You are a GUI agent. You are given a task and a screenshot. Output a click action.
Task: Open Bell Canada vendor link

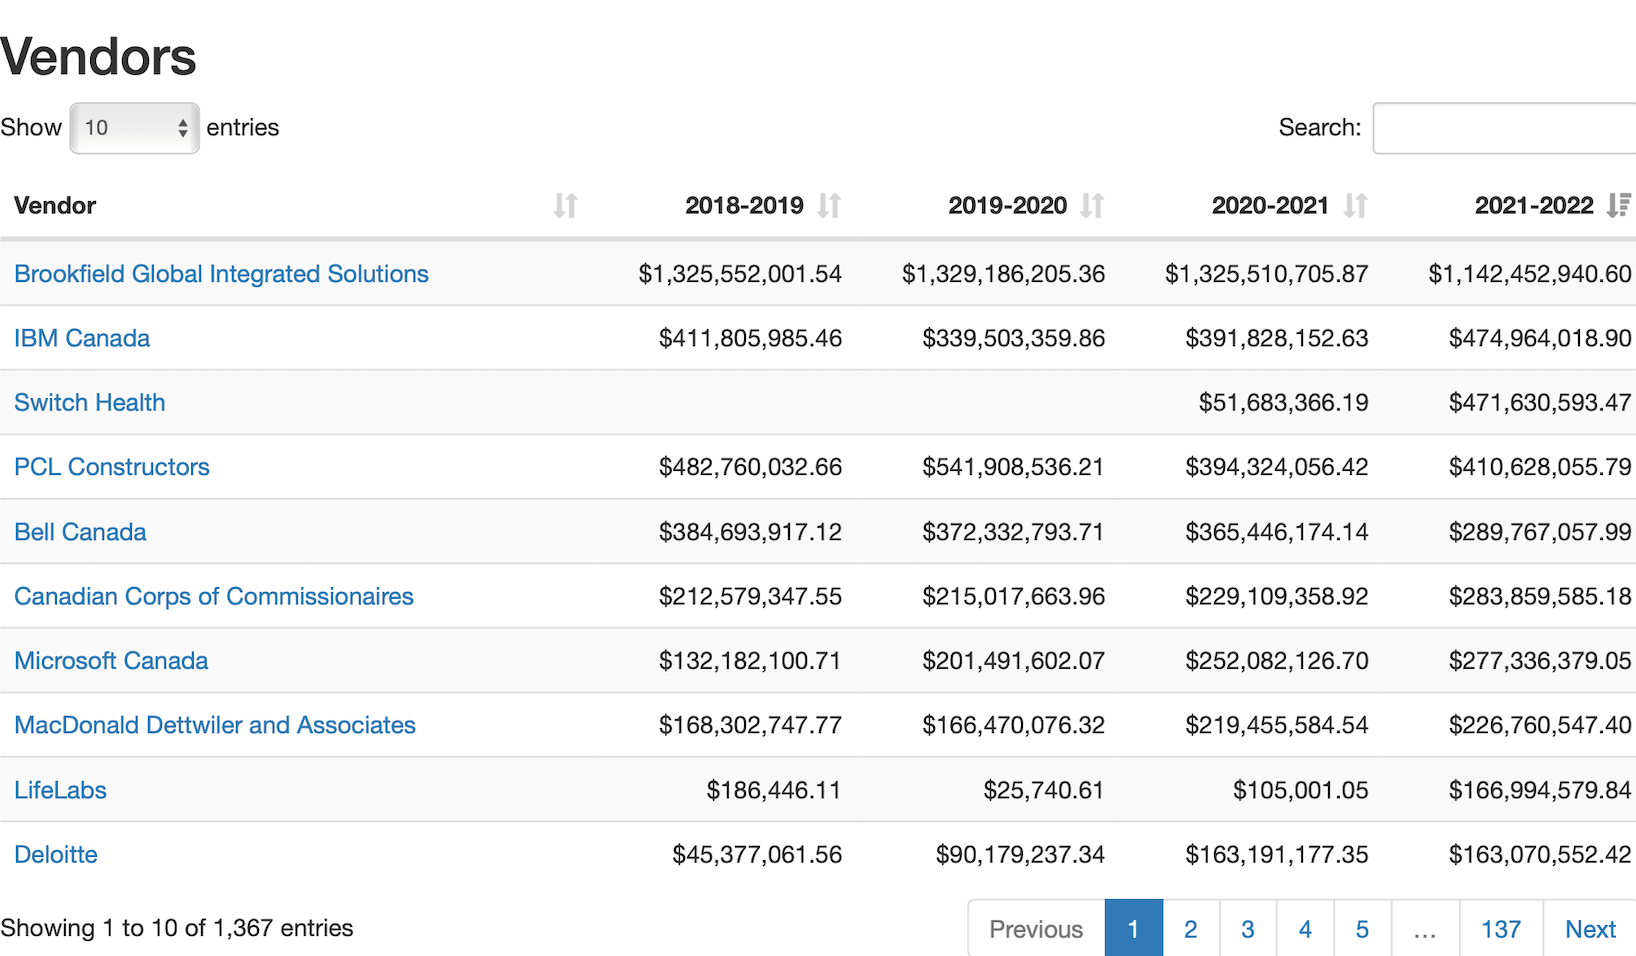click(x=80, y=532)
